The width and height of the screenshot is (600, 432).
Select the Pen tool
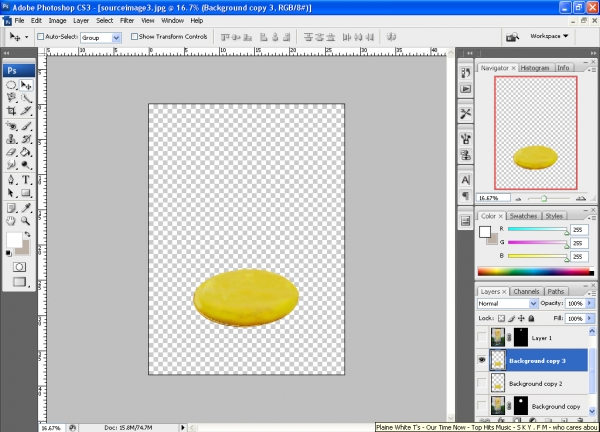click(11, 179)
